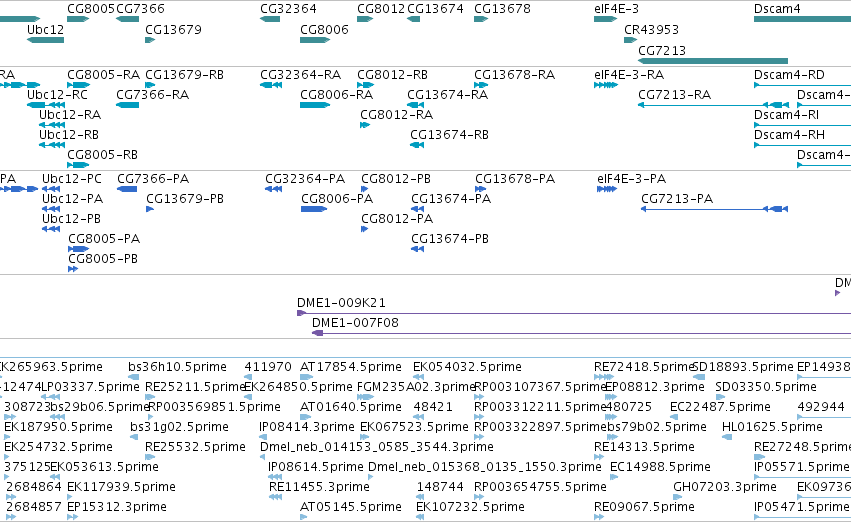This screenshot has width=851, height=522.
Task: Click protein Ubc12-PB
Action: (x=72, y=219)
